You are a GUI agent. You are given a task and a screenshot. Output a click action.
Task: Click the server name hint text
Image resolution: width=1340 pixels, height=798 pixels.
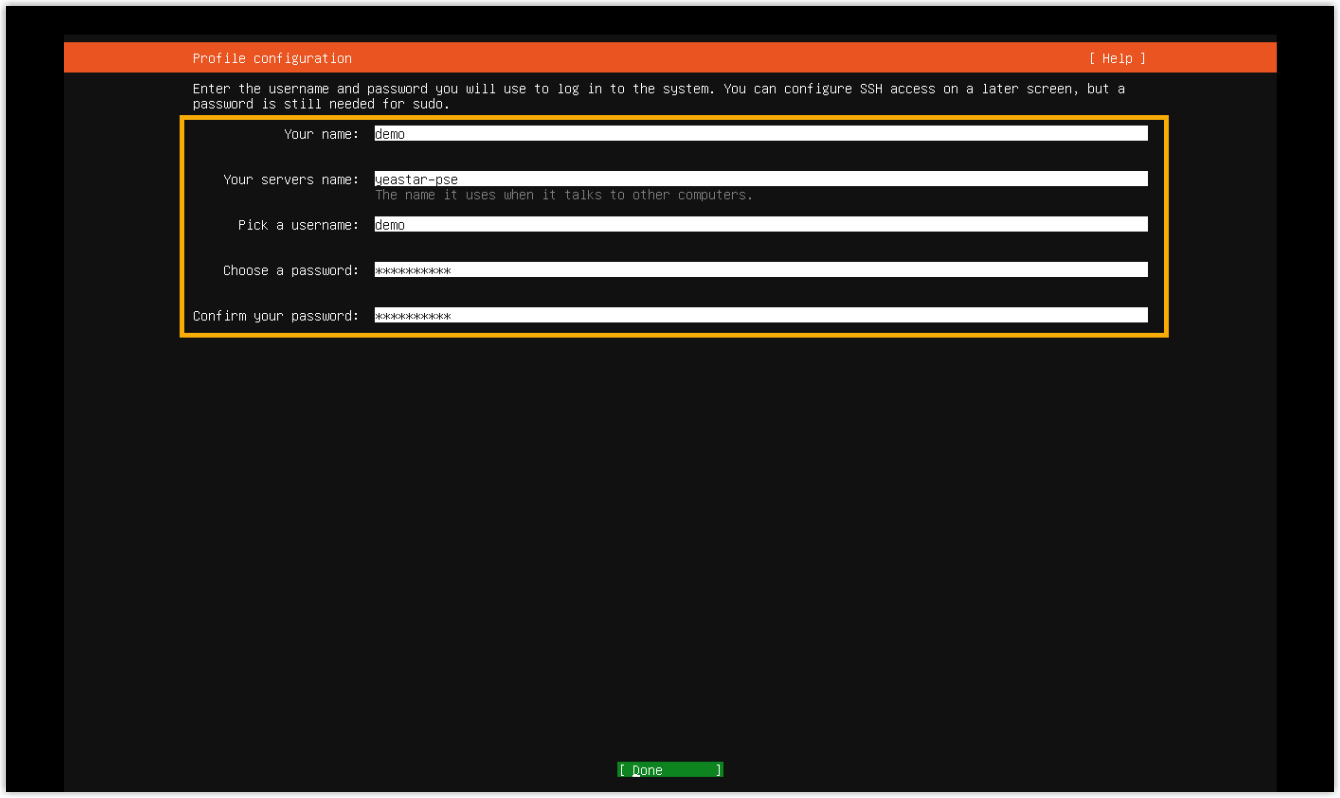tap(563, 195)
